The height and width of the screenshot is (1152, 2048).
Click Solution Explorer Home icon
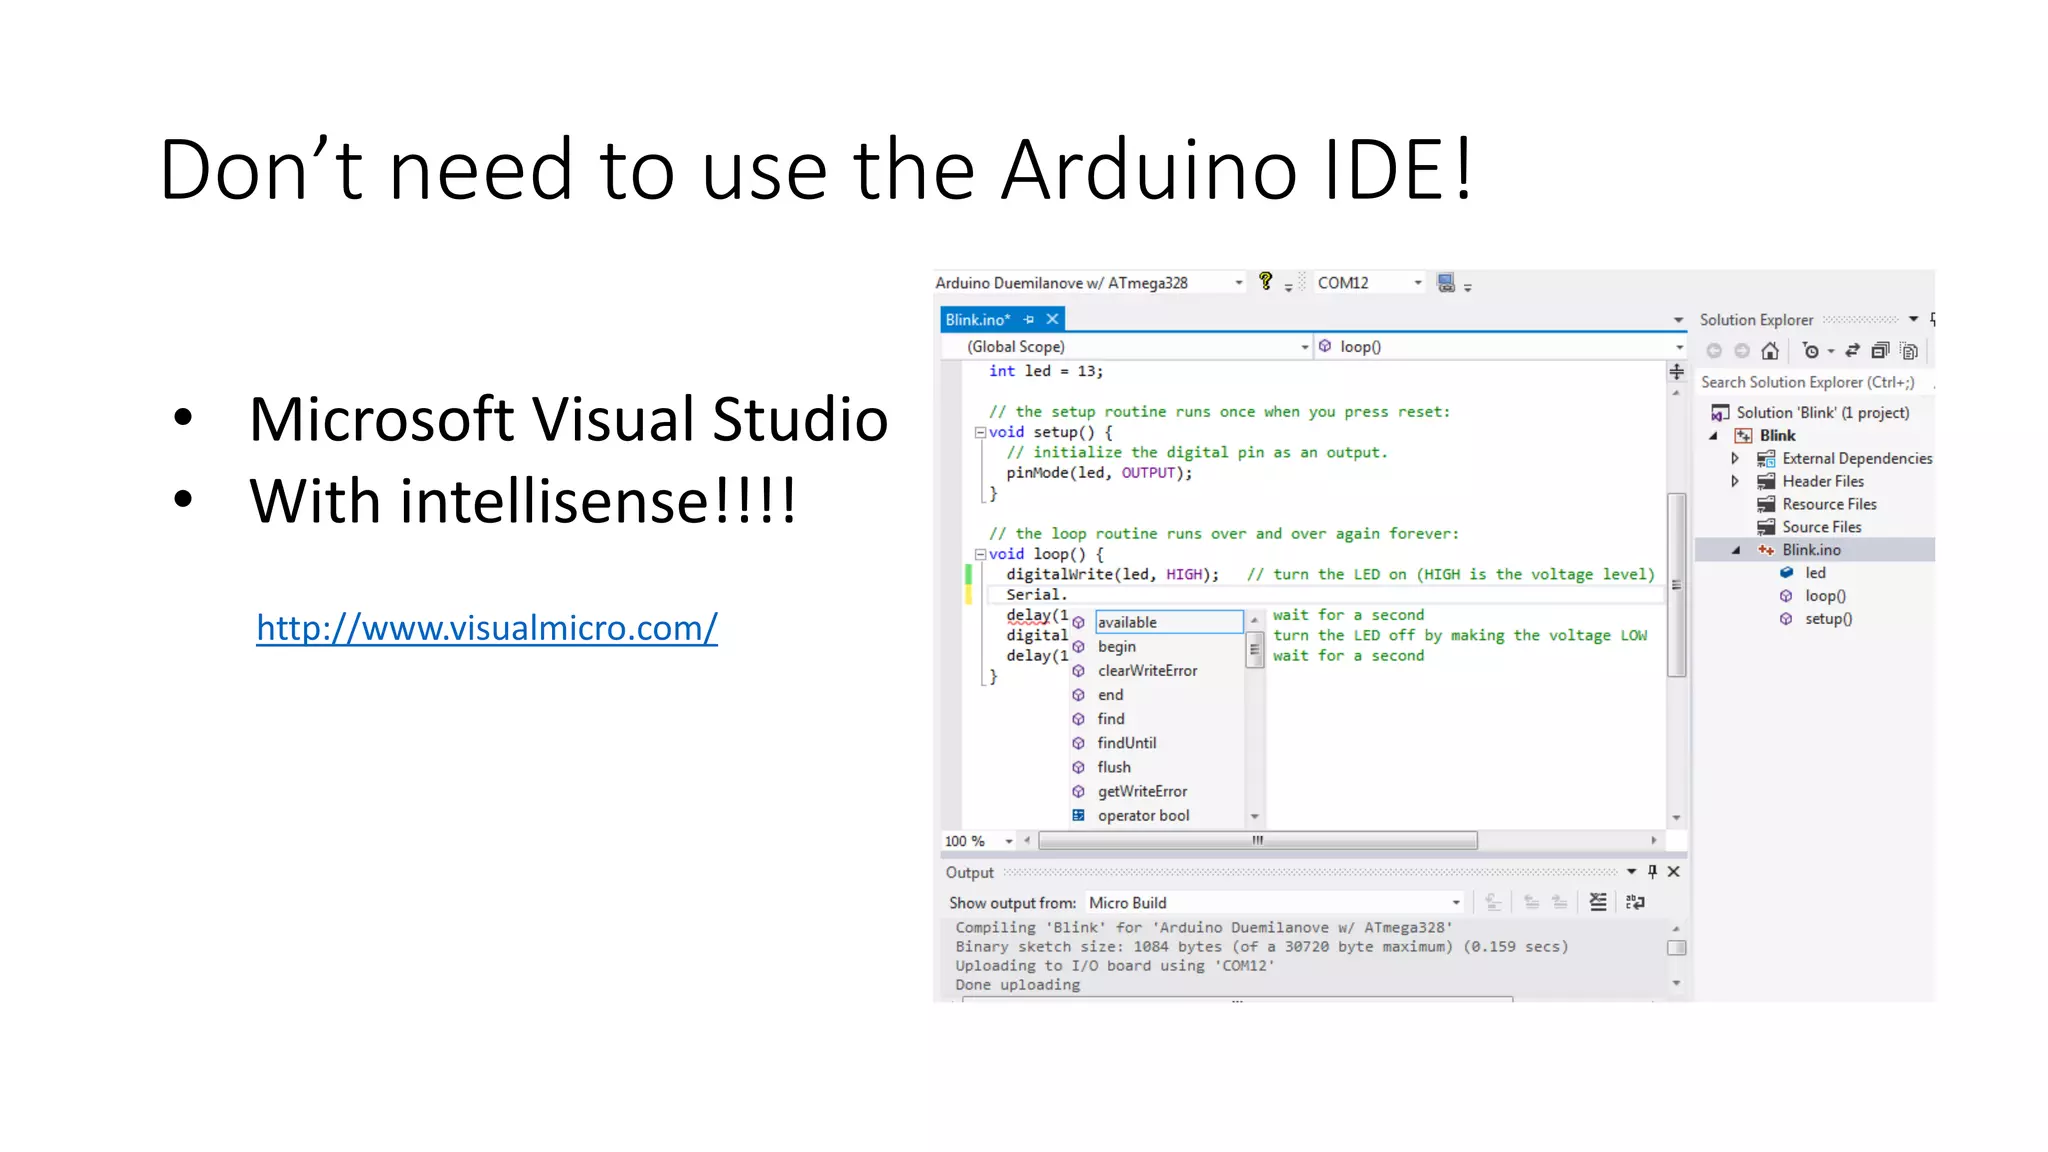coord(1770,351)
